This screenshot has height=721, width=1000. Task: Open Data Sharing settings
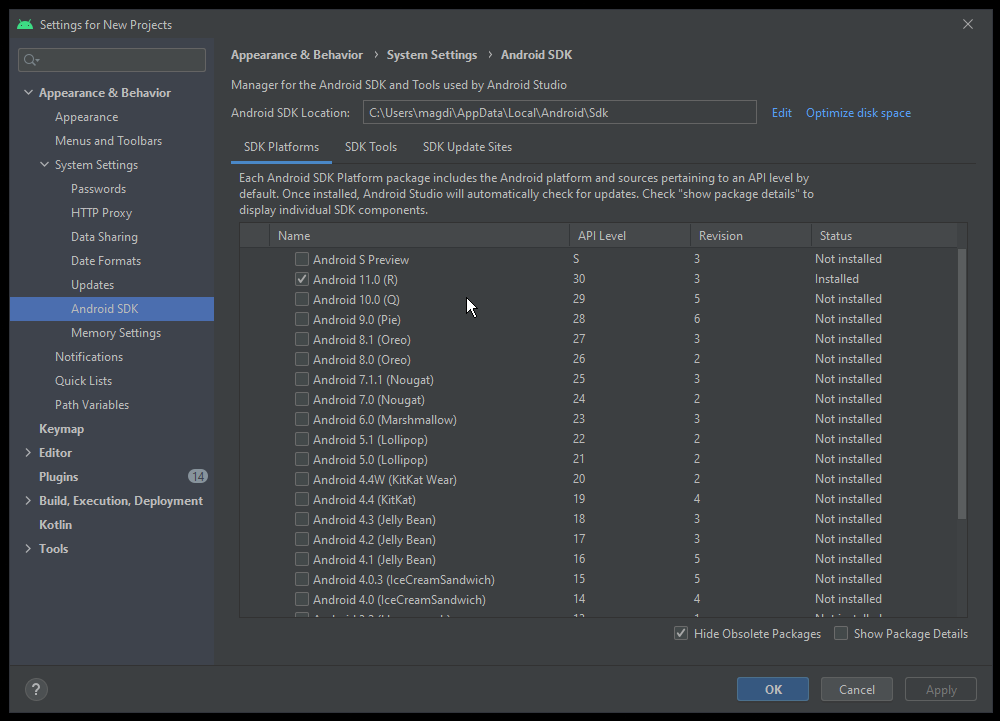(x=104, y=237)
